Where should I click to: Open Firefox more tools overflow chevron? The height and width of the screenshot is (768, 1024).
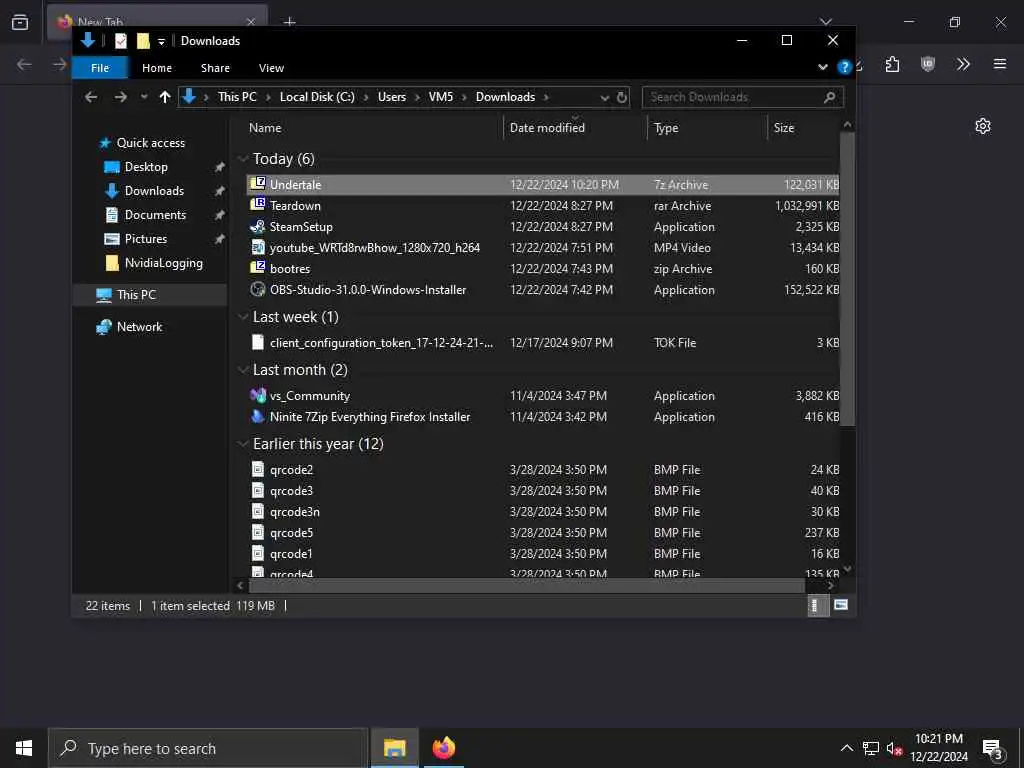click(x=963, y=64)
